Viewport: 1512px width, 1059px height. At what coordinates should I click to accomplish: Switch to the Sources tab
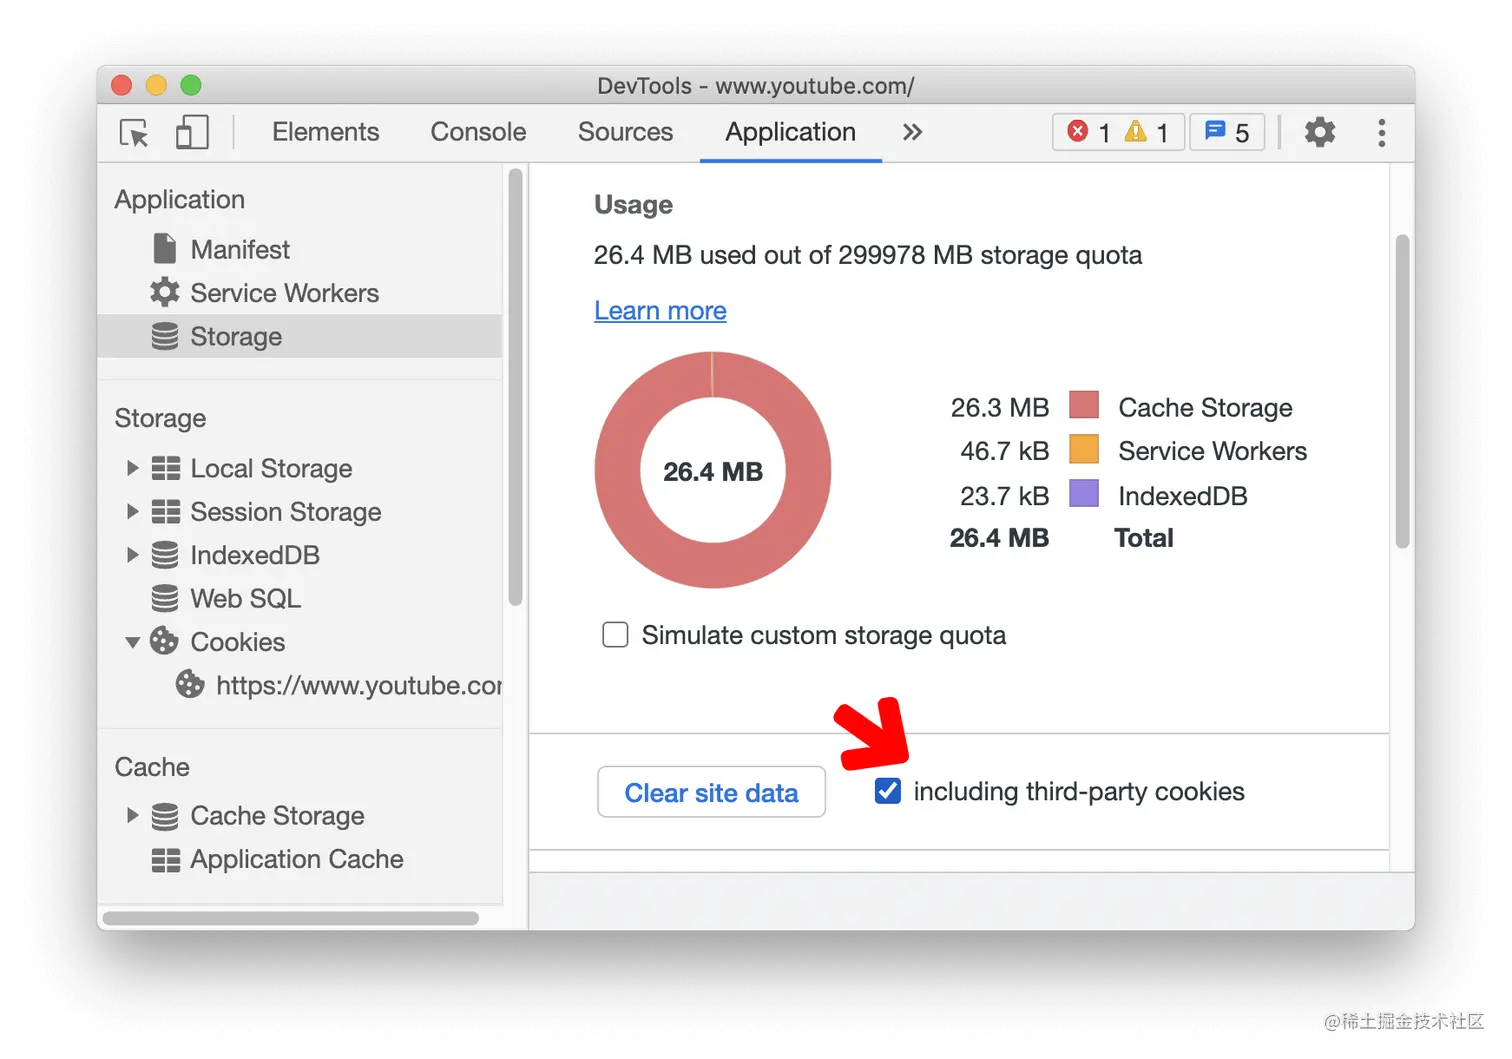click(625, 132)
